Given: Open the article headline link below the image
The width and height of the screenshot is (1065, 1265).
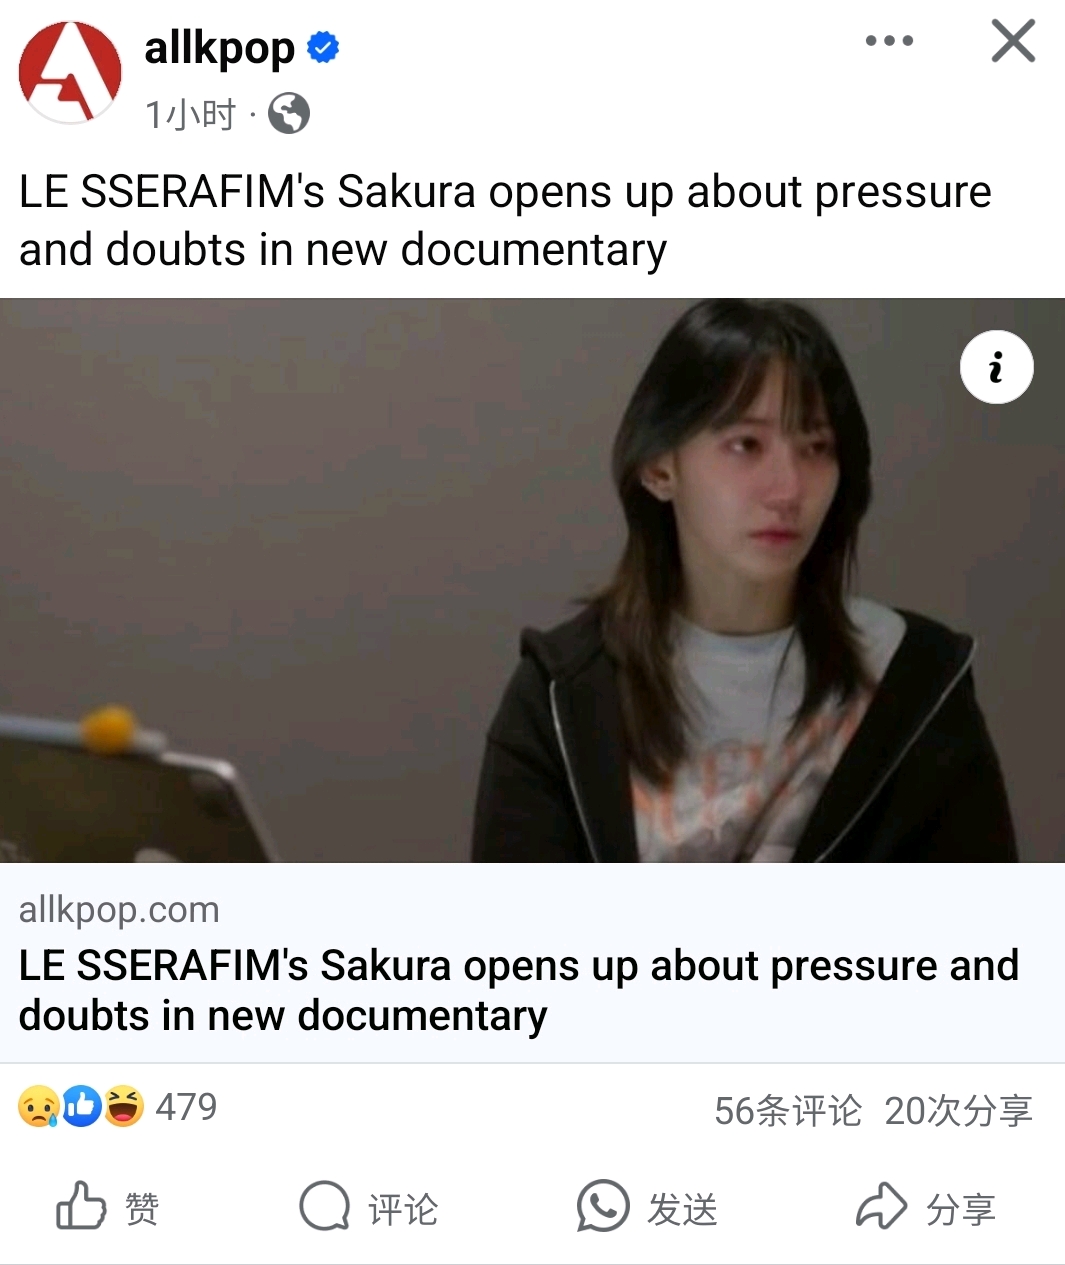Looking at the screenshot, I should 518,990.
